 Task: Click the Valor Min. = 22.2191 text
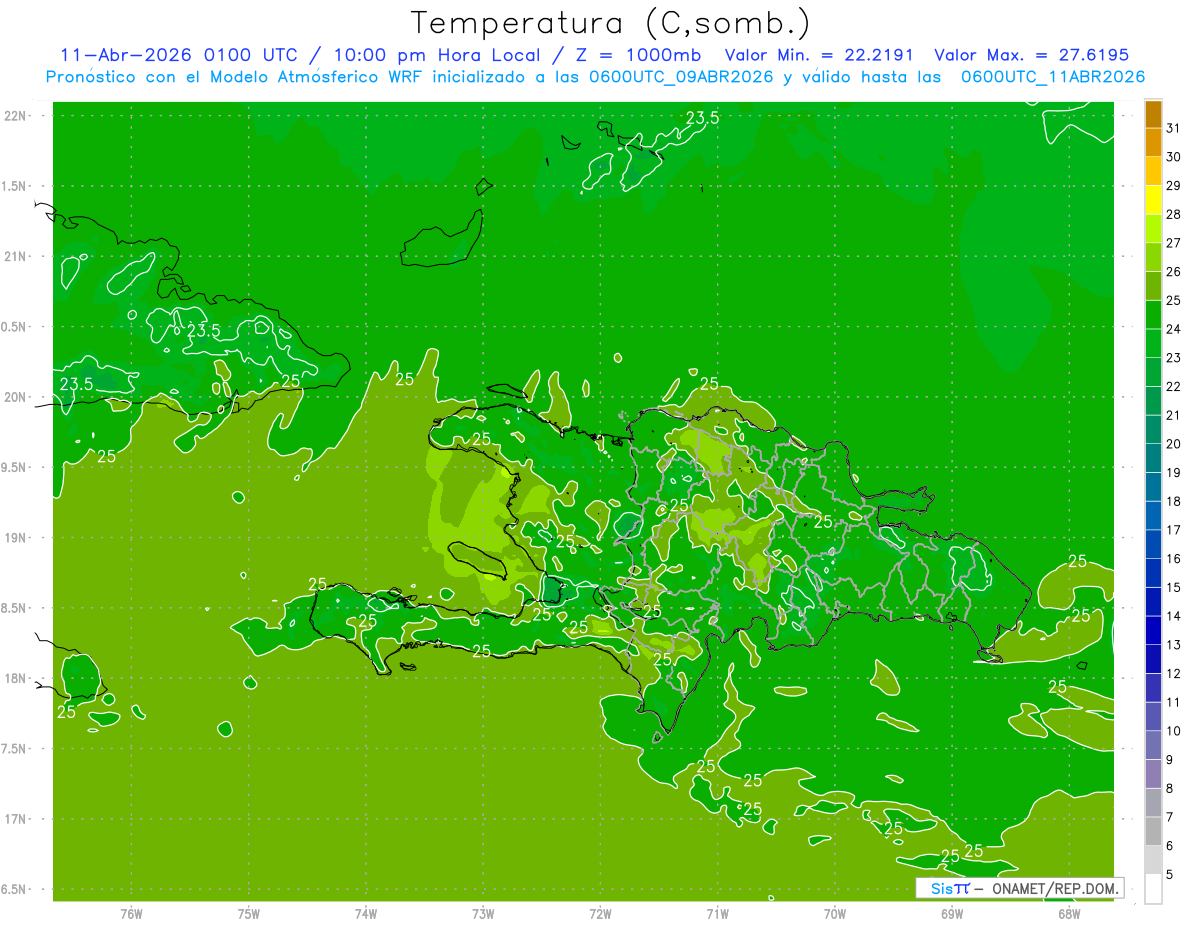(819, 55)
